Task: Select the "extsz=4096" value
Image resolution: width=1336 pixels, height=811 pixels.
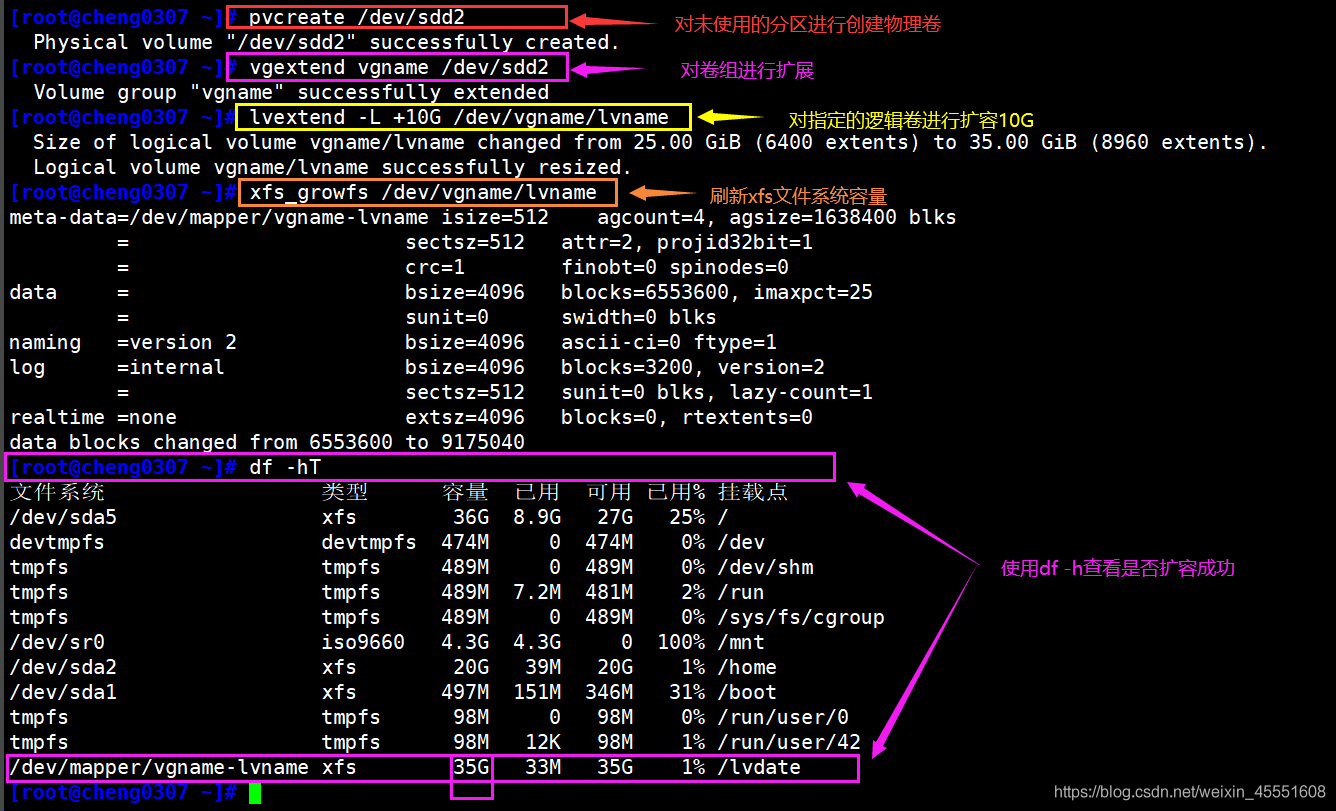Action: point(465,417)
